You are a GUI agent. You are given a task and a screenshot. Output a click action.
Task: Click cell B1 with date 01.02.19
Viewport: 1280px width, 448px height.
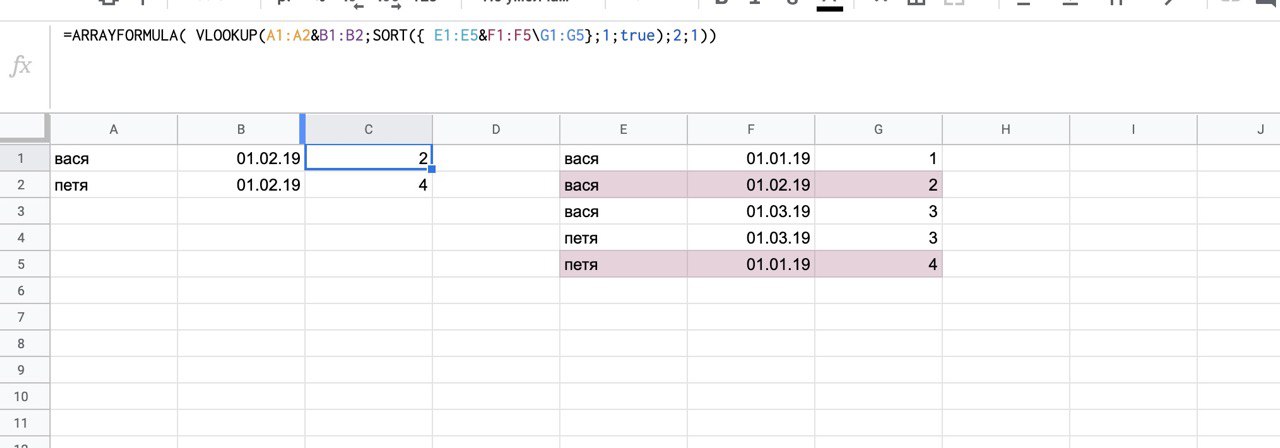[x=241, y=158]
